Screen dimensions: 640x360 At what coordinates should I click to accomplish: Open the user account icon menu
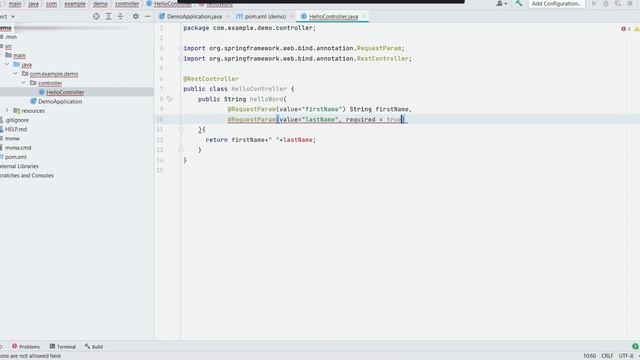501,4
